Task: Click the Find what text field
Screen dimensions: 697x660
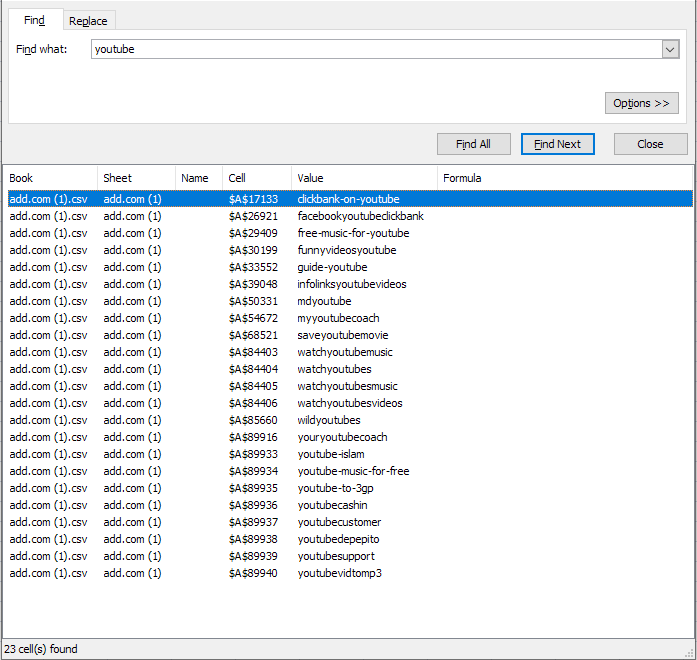Action: point(377,49)
